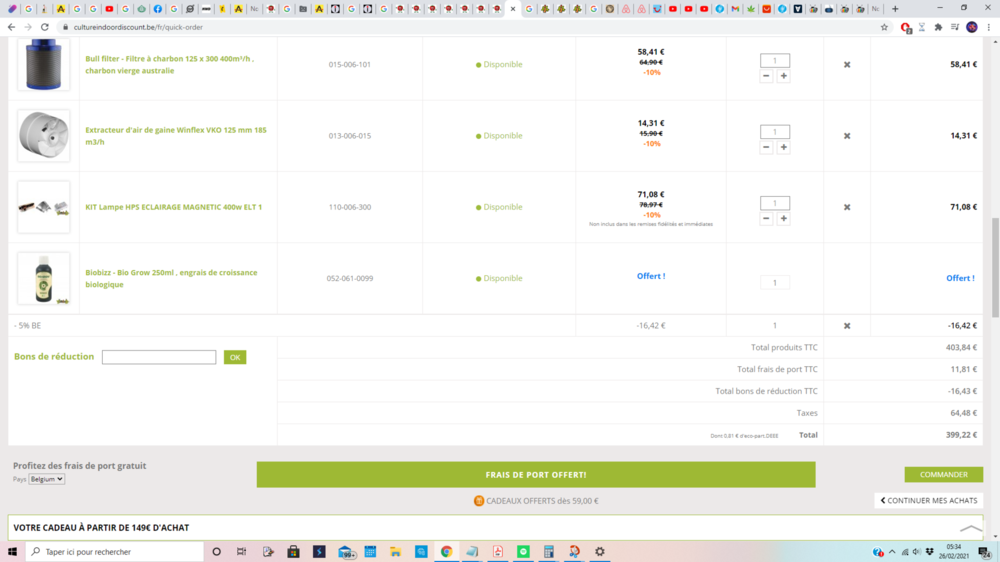This screenshot has width=1000, height=562.
Task: Open Extracteur d'air Winflex VKO link
Action: coord(176,136)
